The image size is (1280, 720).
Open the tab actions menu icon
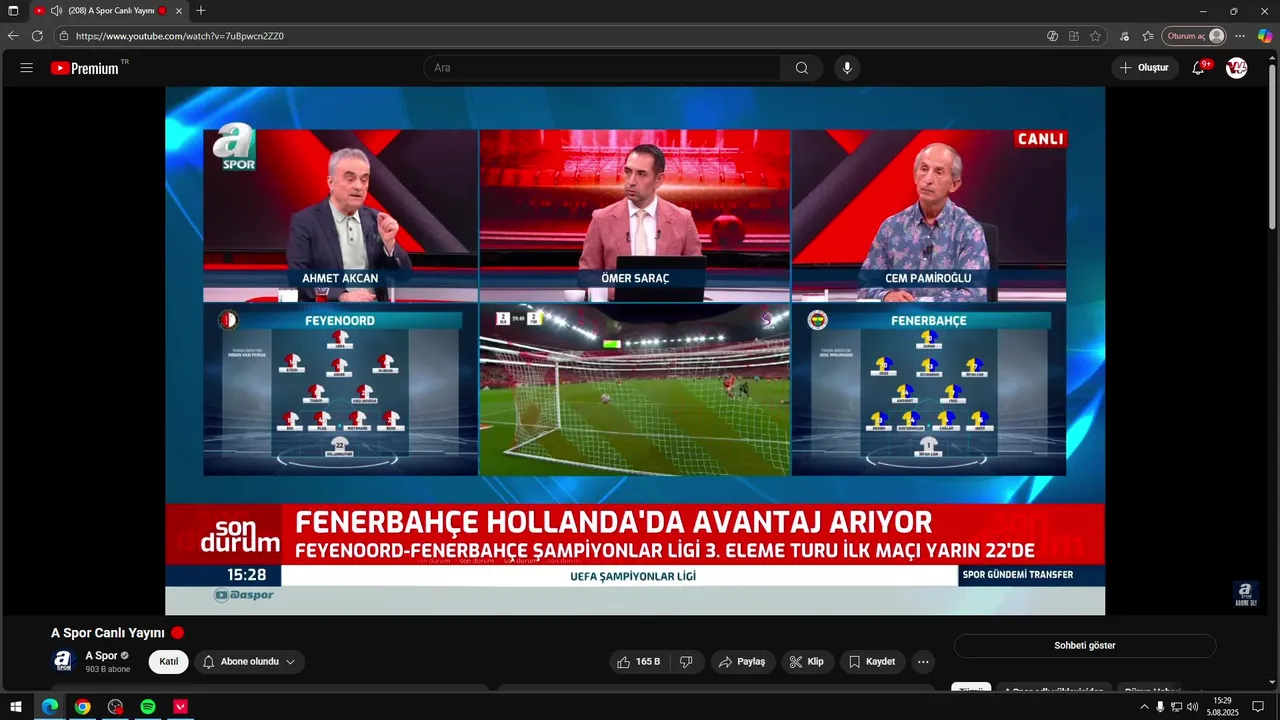(x=13, y=11)
